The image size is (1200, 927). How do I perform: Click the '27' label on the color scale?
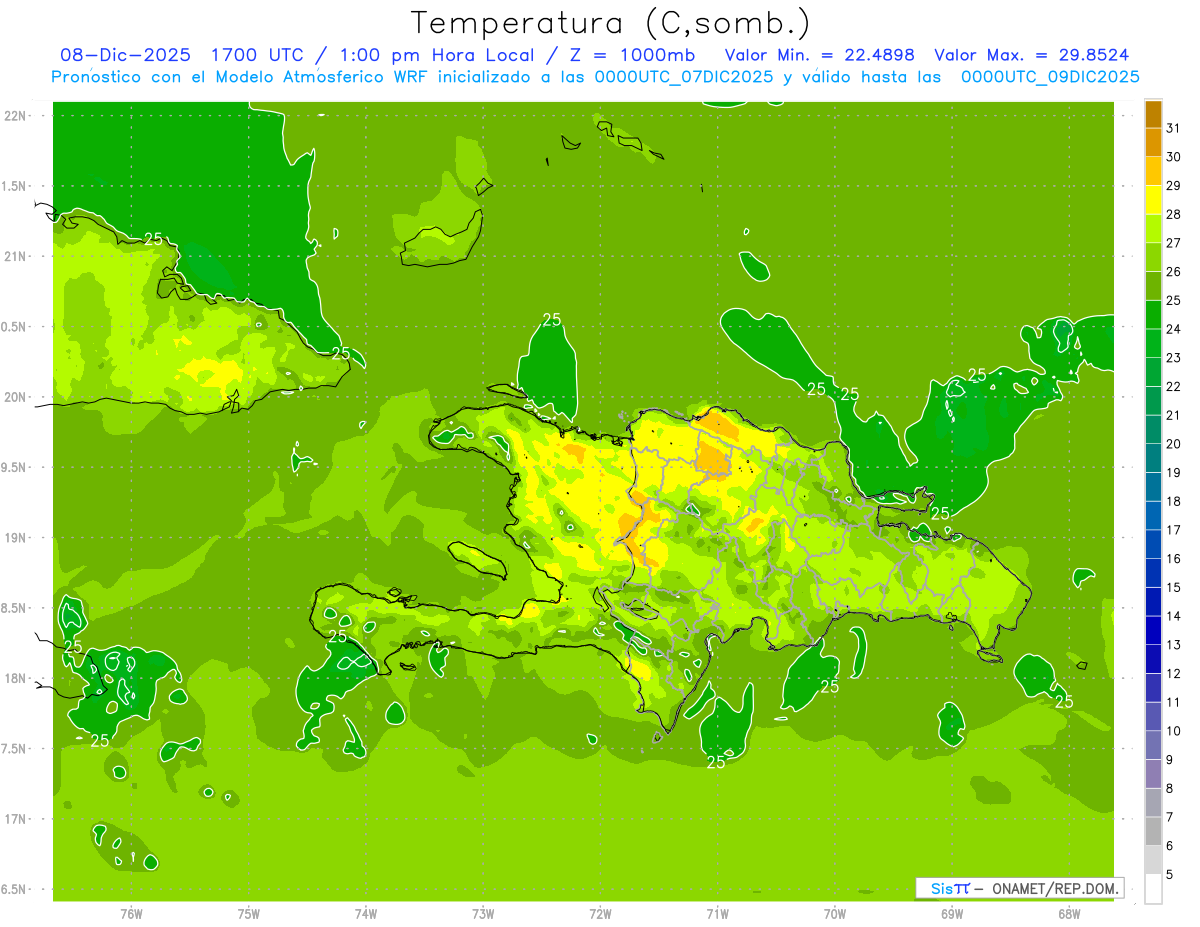pos(1173,243)
